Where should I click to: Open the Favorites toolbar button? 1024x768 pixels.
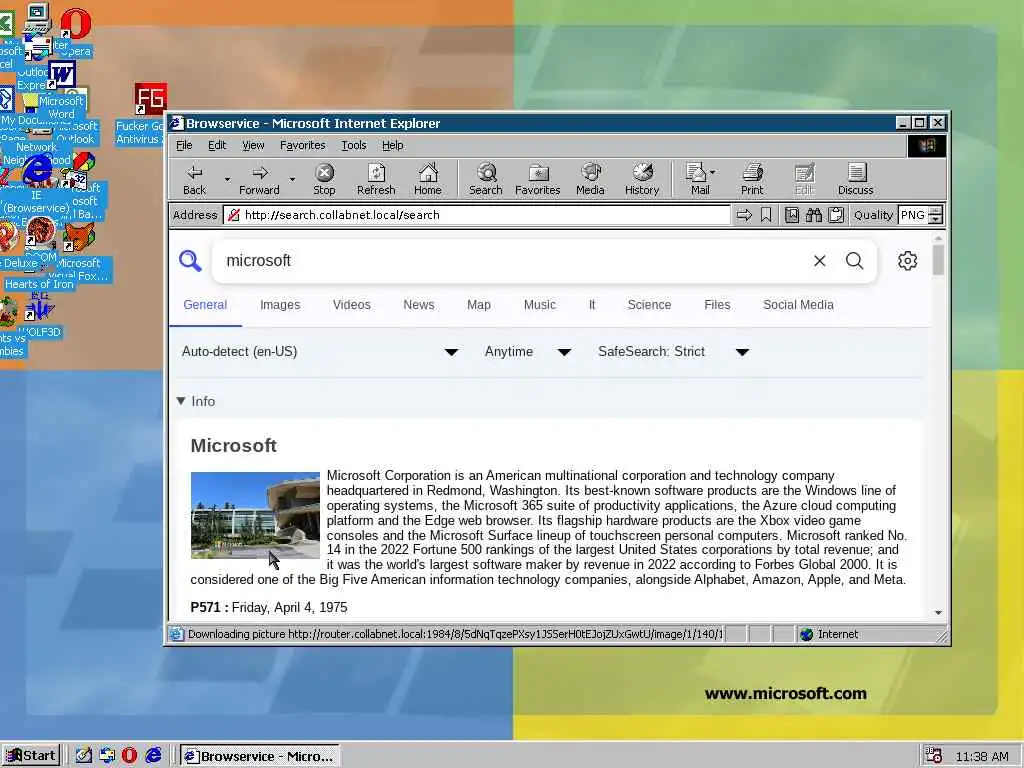pyautogui.click(x=537, y=179)
